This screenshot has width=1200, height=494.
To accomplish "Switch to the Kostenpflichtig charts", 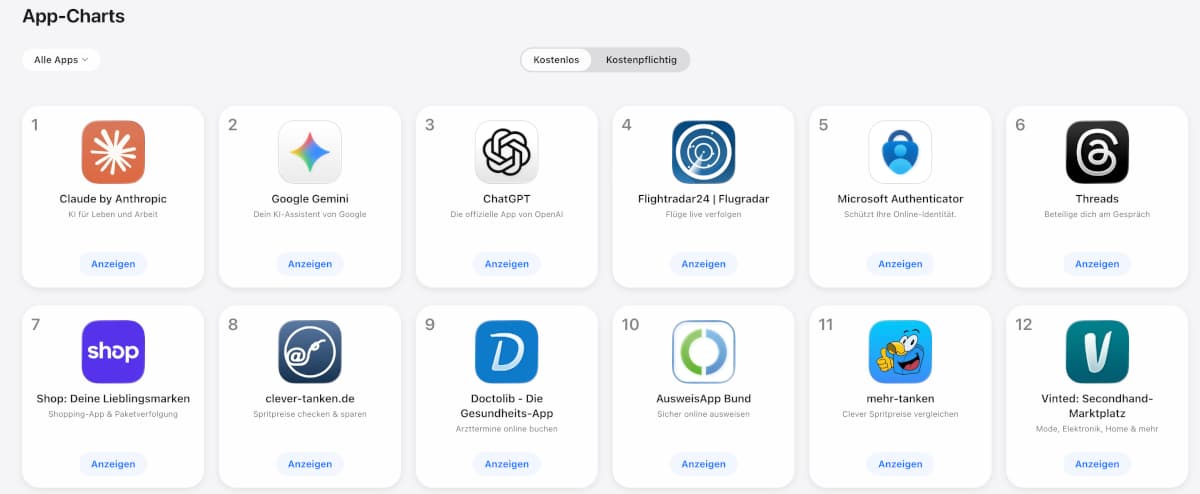I will click(641, 60).
